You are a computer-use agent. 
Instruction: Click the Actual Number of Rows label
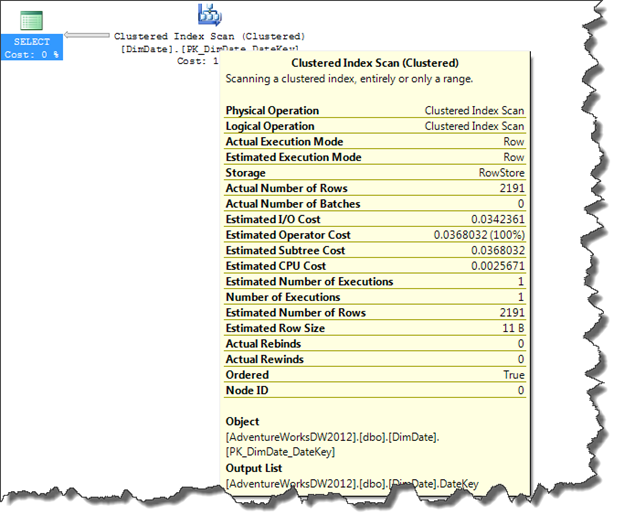click(286, 188)
